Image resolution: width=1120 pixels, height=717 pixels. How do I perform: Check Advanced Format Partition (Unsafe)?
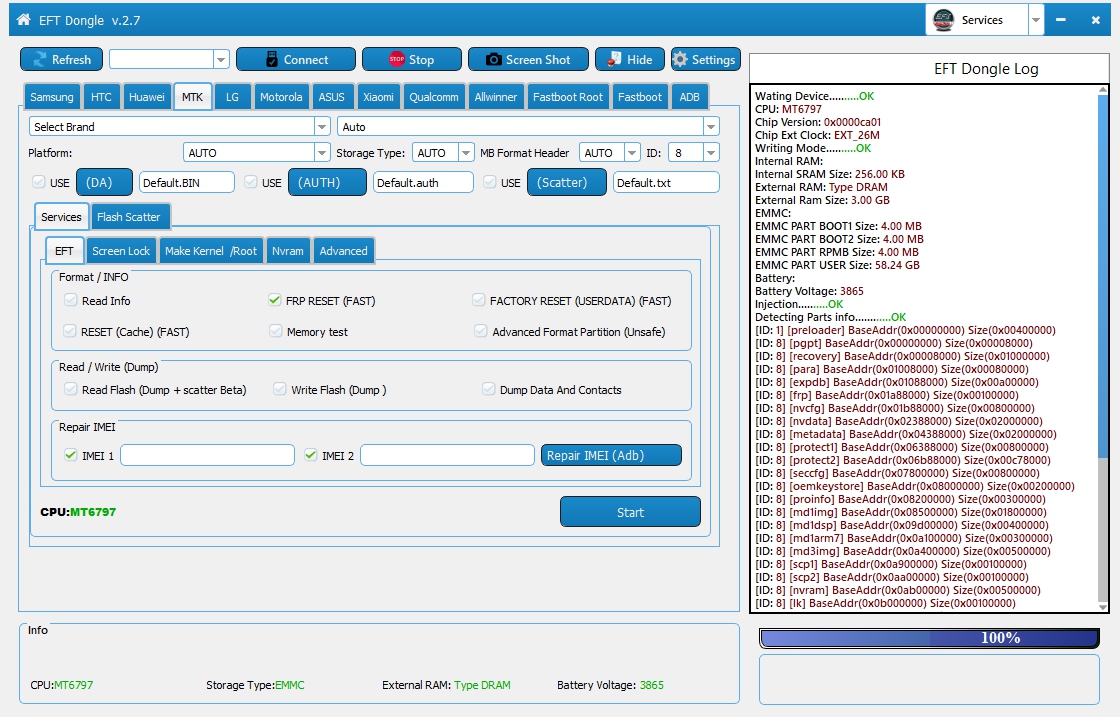481,331
